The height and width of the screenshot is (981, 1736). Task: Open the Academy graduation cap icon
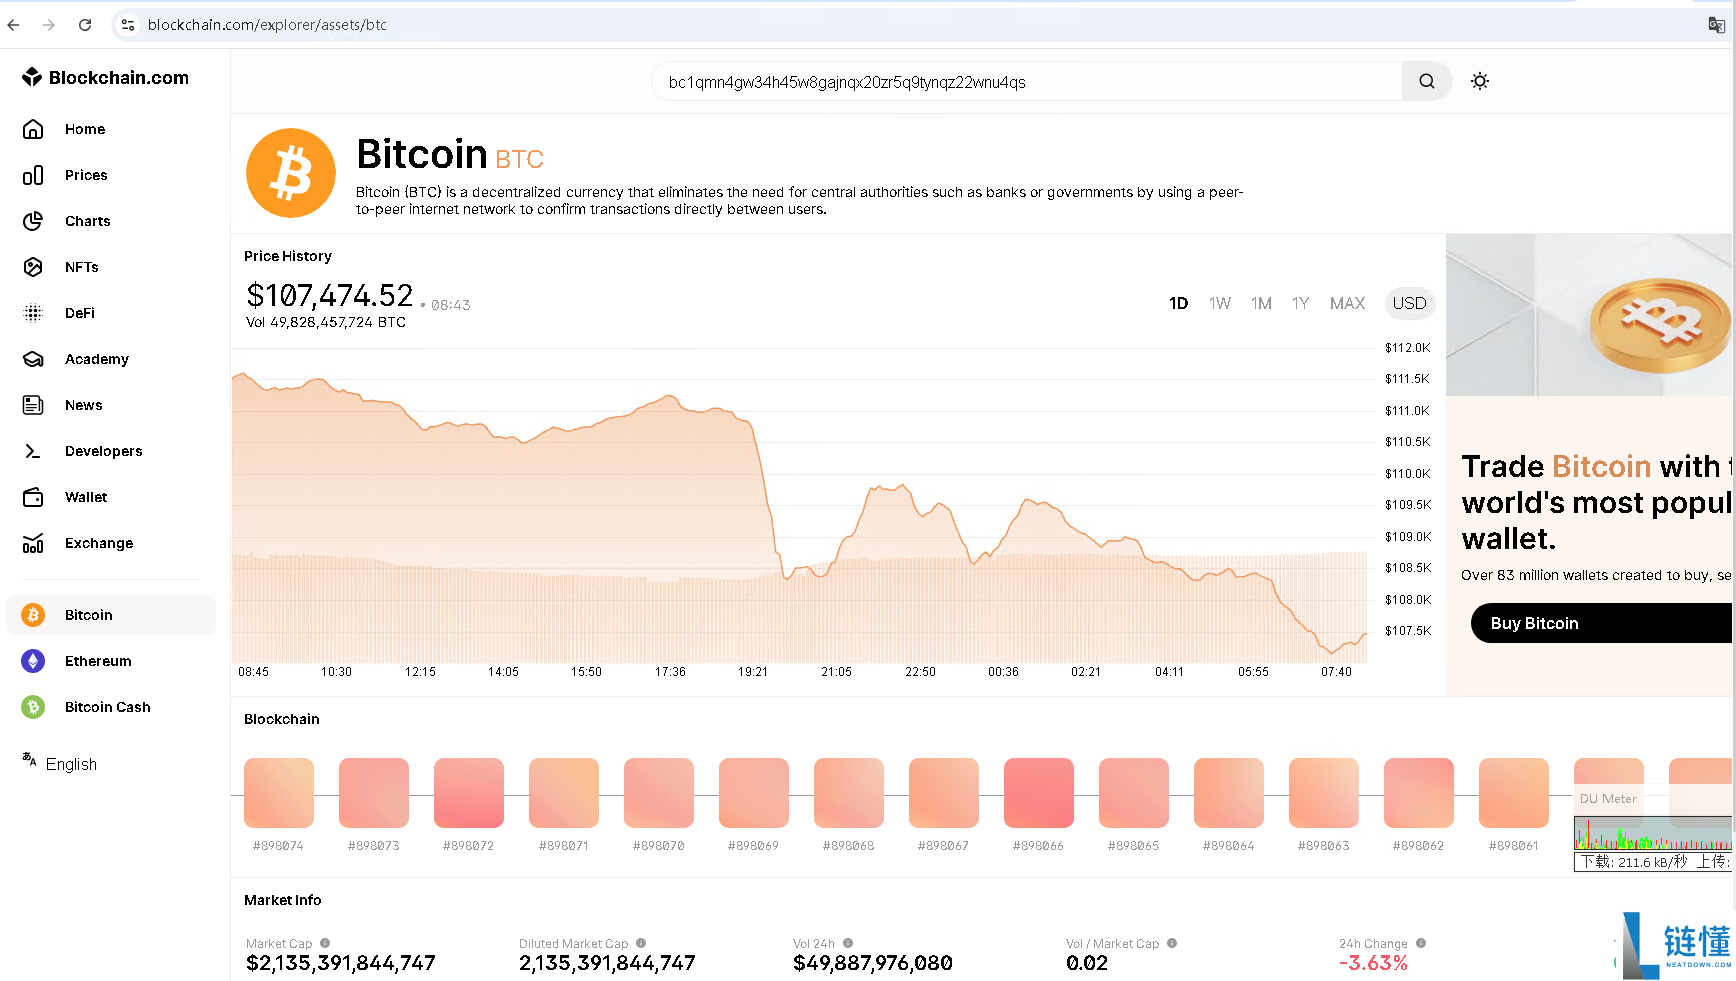pos(33,359)
